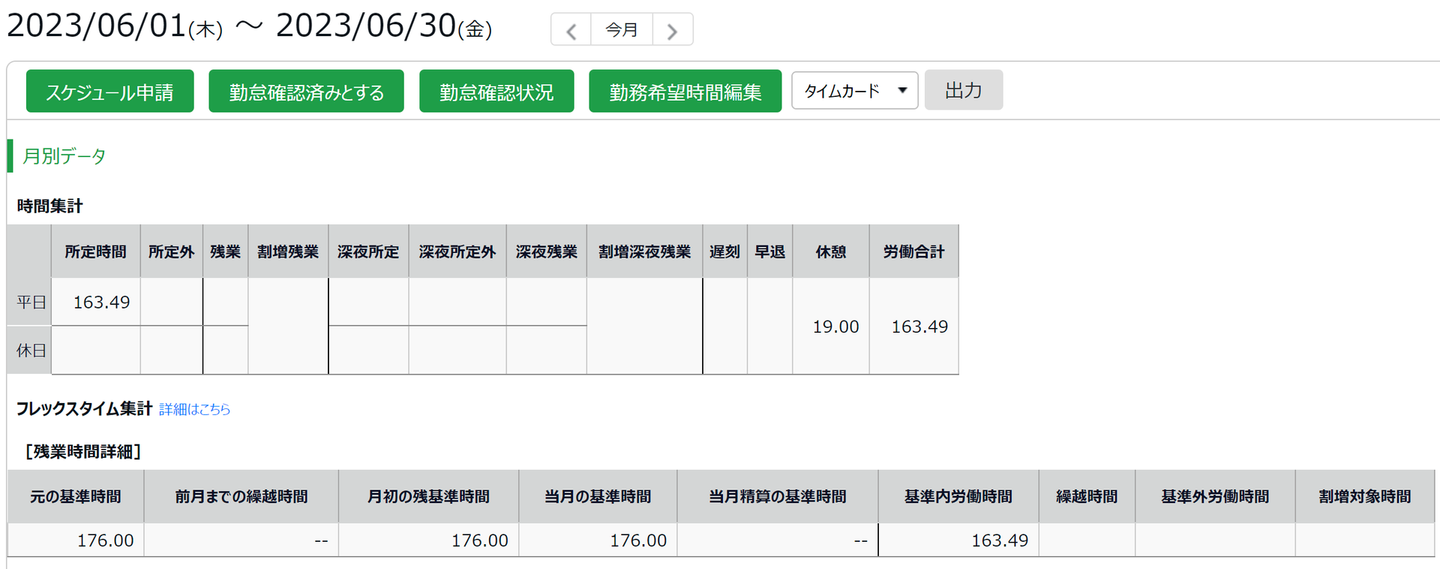Click the 元の基準時間 176.00 value
The image size is (1440, 569).
click(x=105, y=541)
